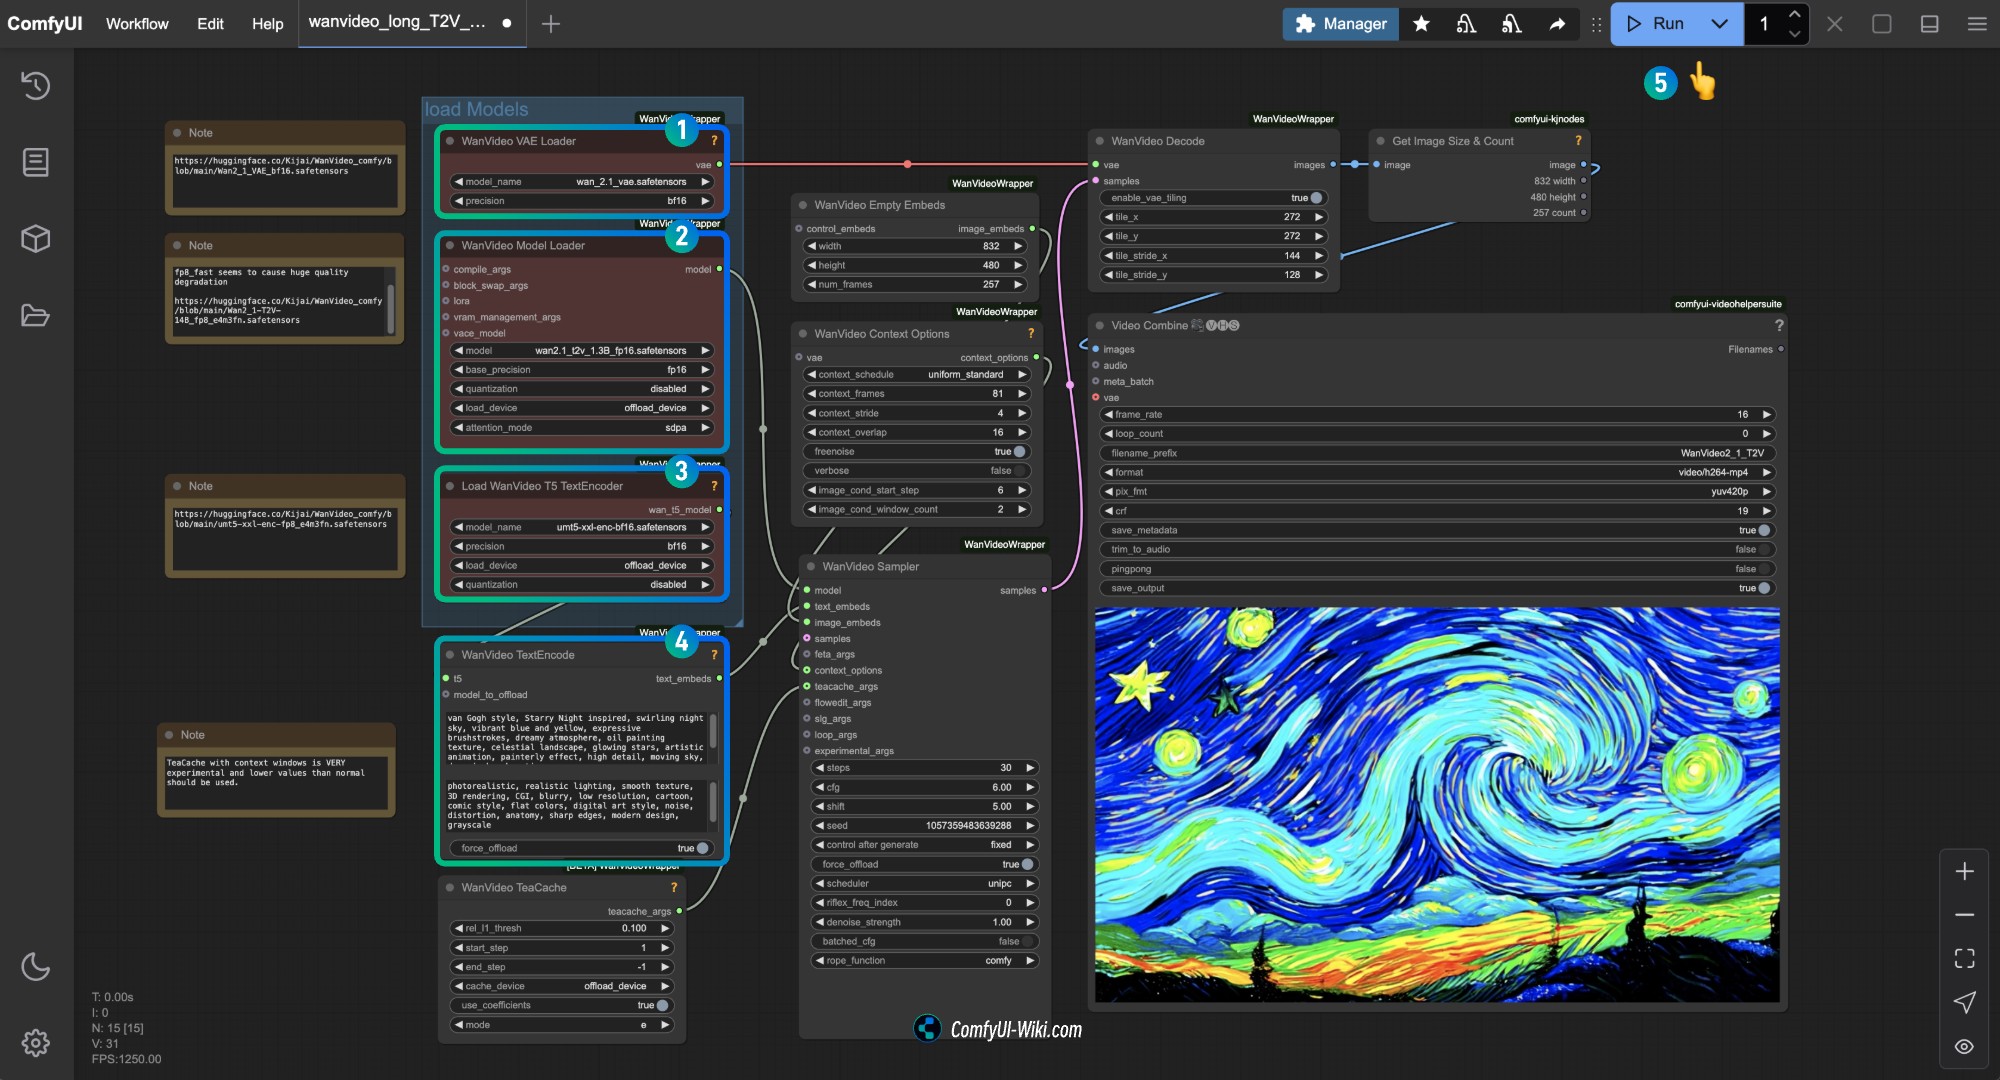Open the Workflow menu
This screenshot has width=2000, height=1080.
(137, 24)
